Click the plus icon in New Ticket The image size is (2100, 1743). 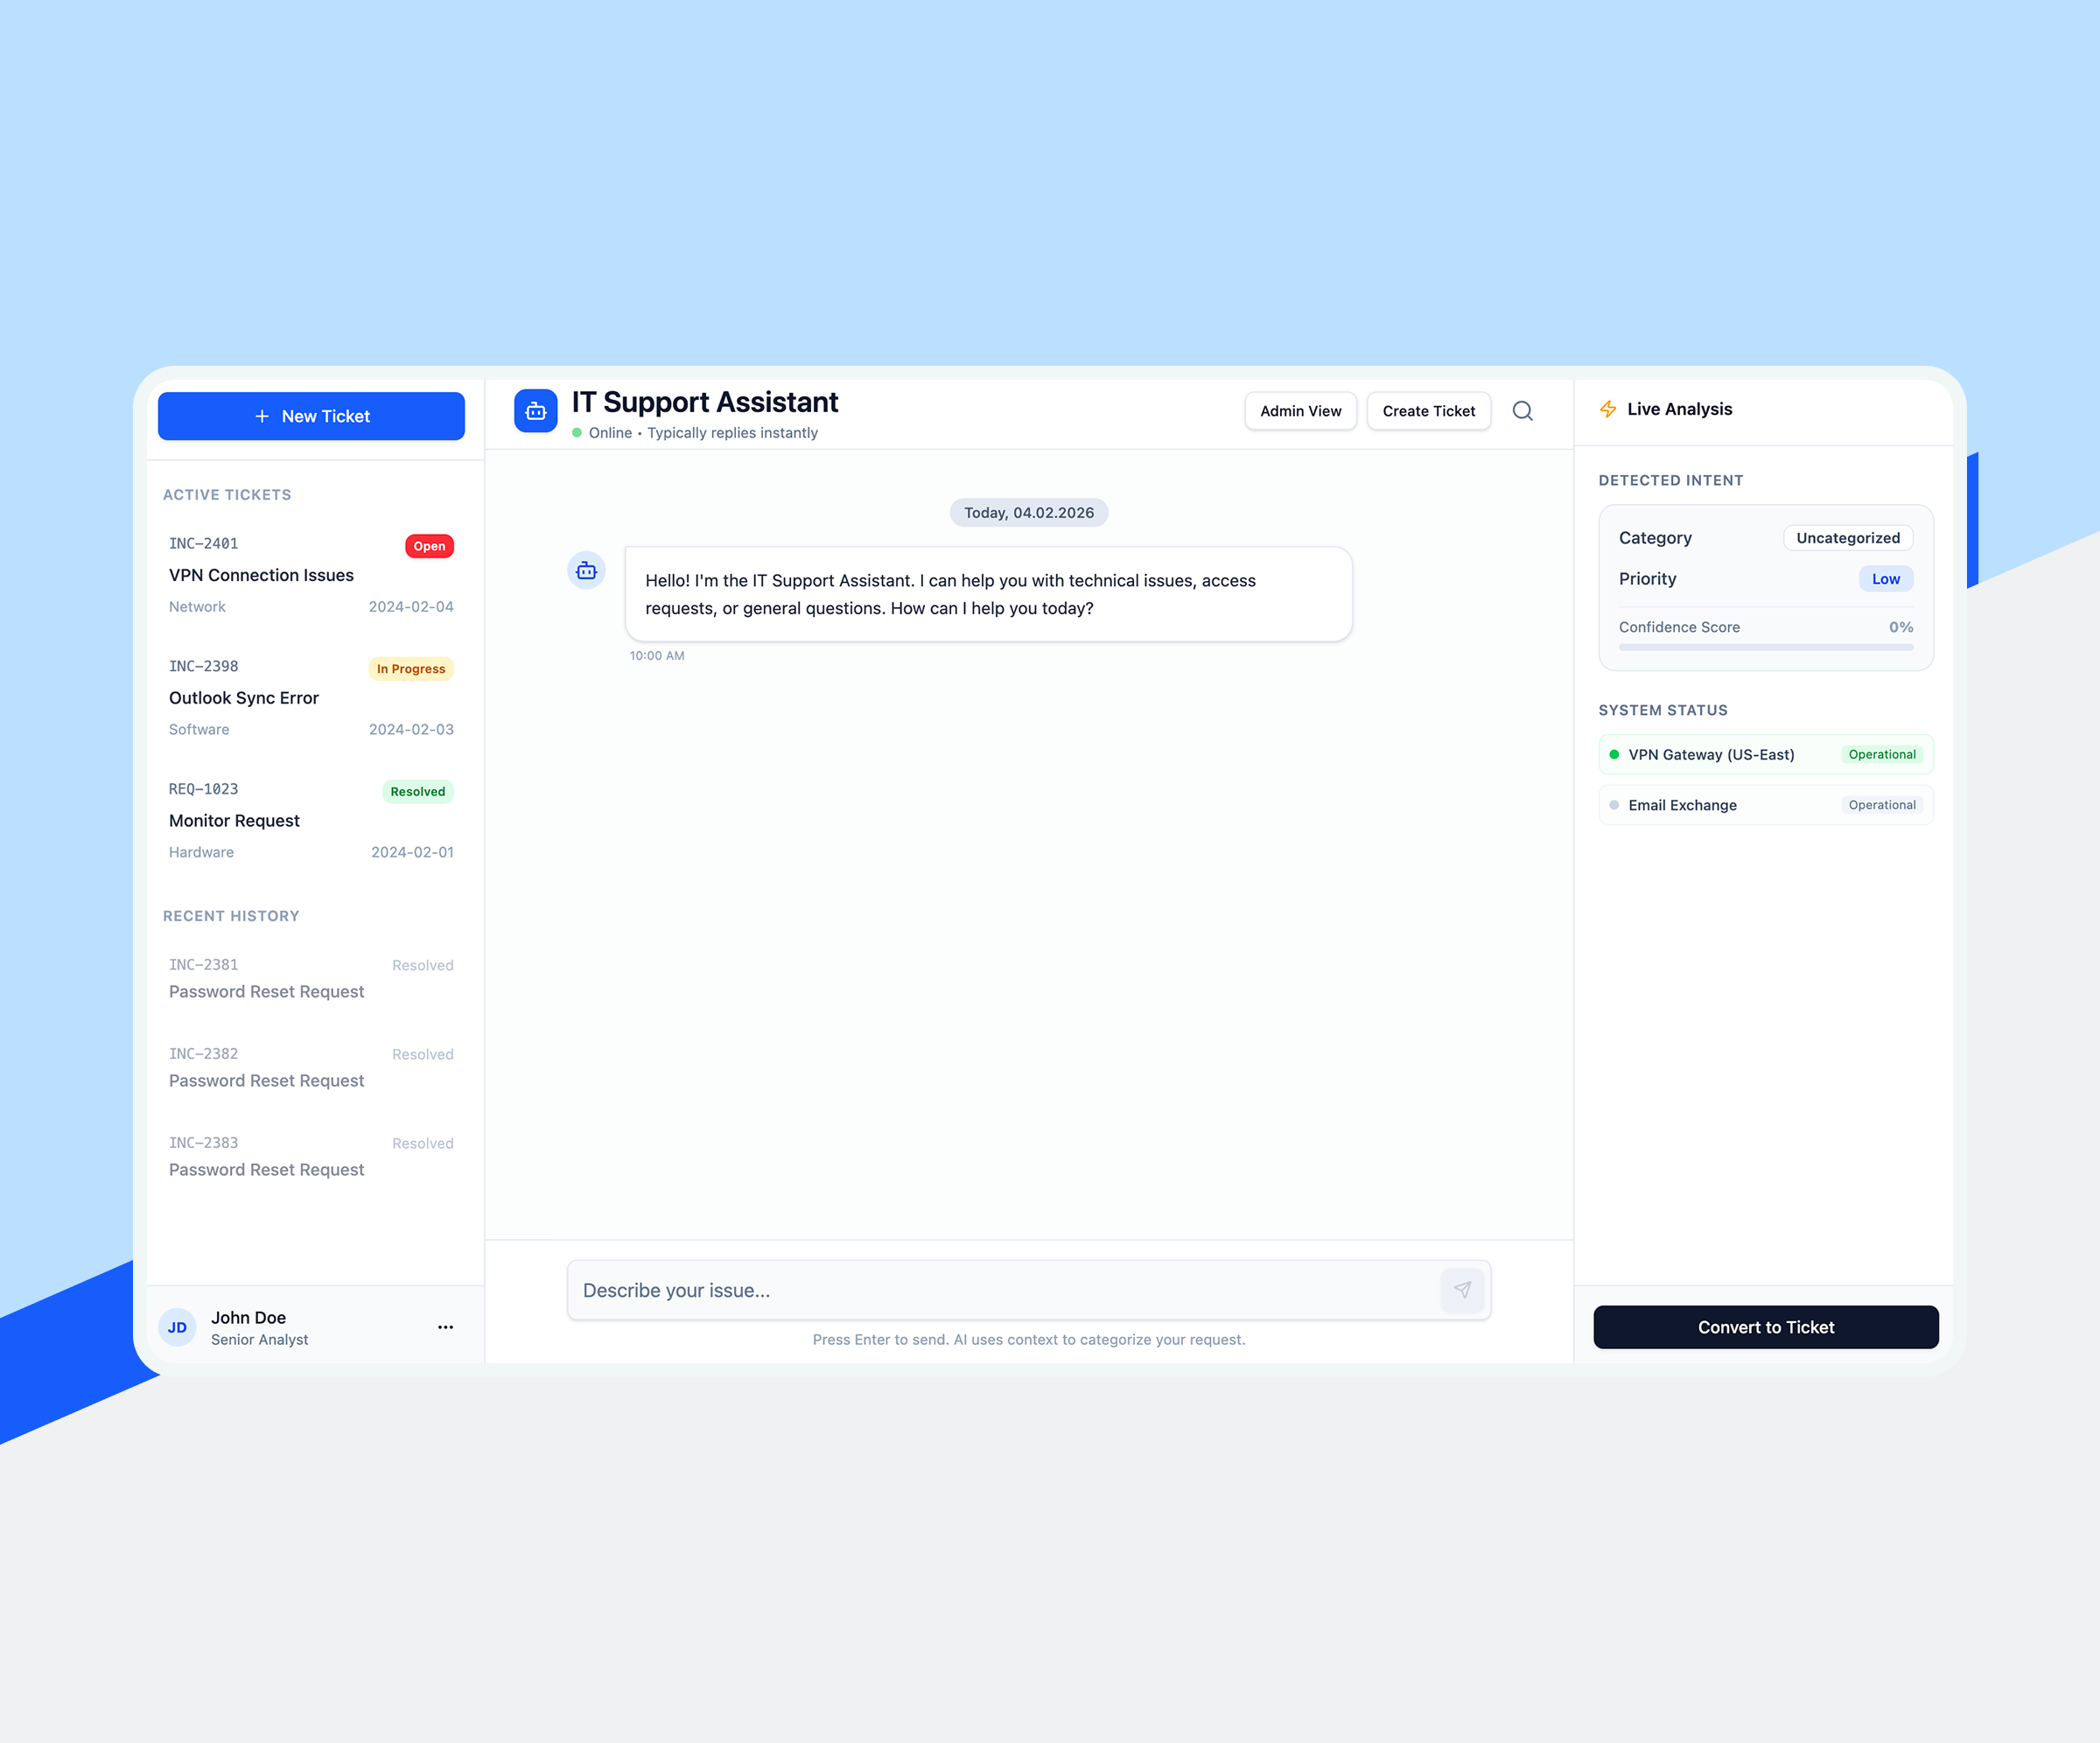pyautogui.click(x=262, y=416)
